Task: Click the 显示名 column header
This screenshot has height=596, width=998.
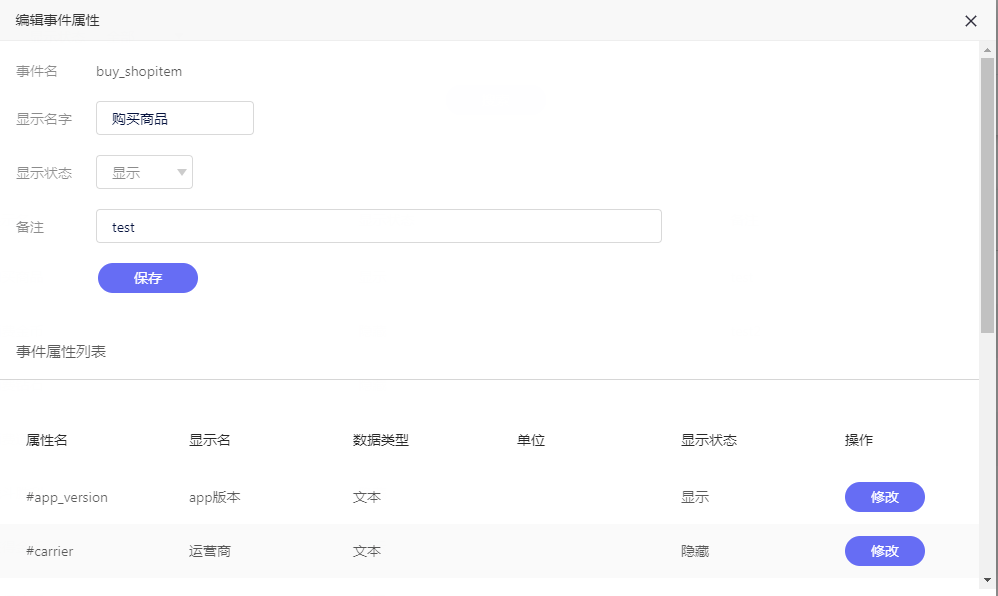Action: [210, 440]
